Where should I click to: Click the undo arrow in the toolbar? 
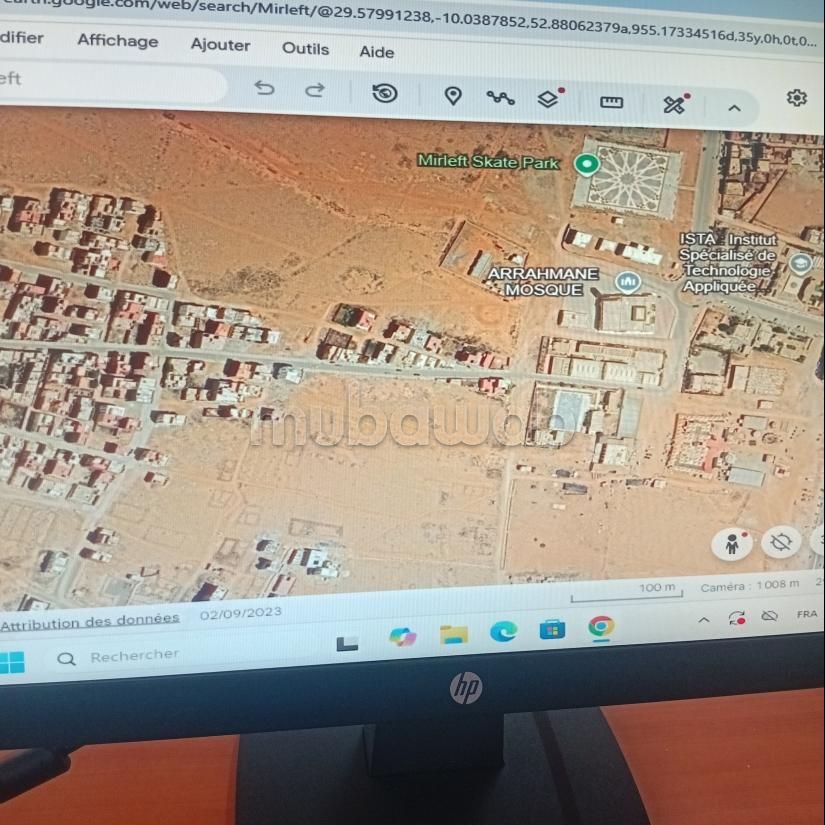(x=264, y=89)
